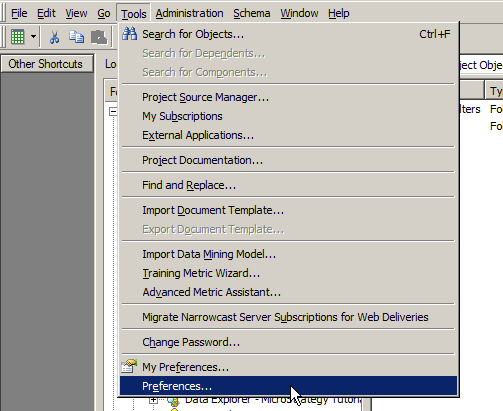
Task: Open the Edit menu
Action: [x=46, y=13]
